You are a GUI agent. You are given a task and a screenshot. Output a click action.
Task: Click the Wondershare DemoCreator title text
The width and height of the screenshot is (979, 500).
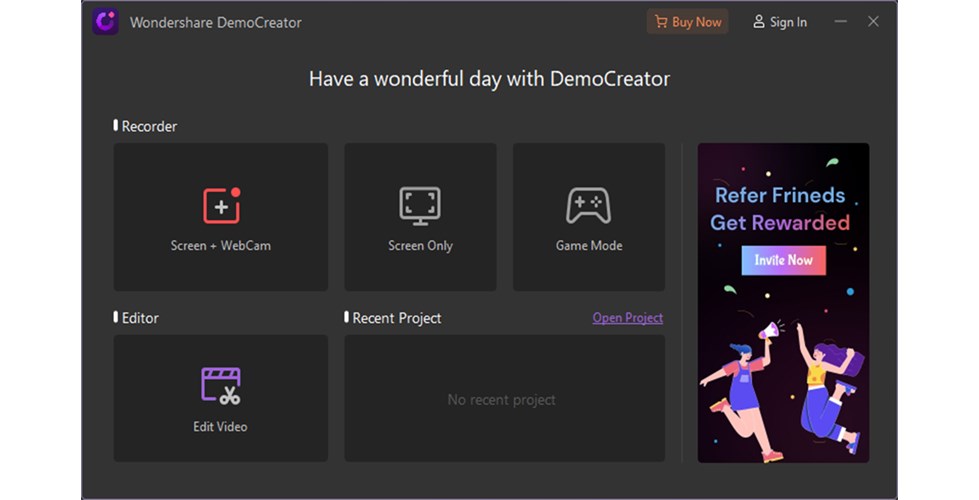(x=215, y=22)
